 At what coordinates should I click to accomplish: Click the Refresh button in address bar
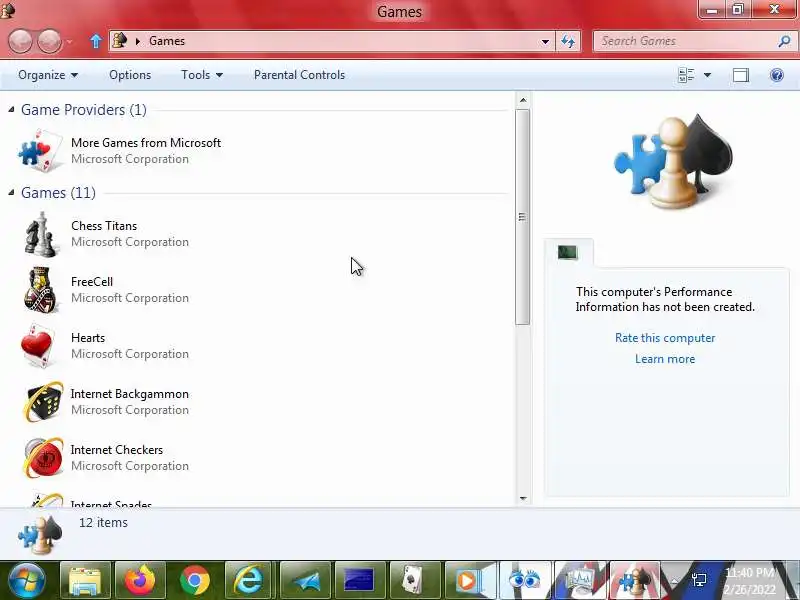click(x=568, y=41)
